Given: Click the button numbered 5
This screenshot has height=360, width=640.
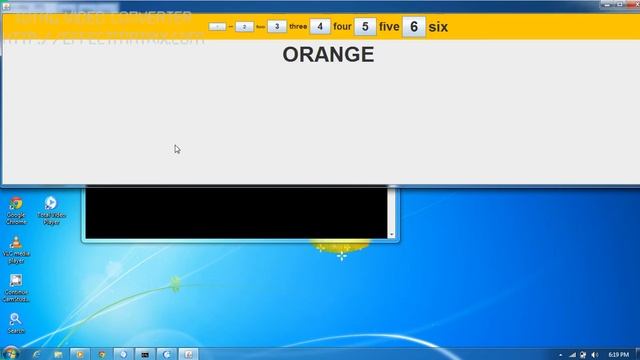Looking at the screenshot, I should pos(365,27).
